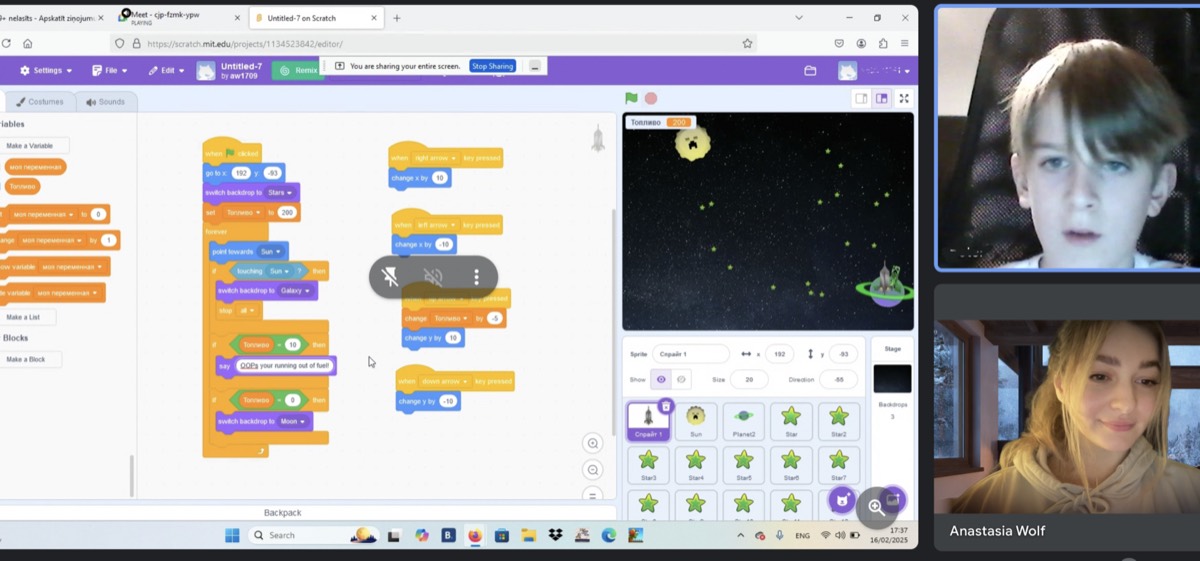Viewport: 1200px width, 561px height.
Task: Click Make a Variable button
Action: pyautogui.click(x=31, y=146)
